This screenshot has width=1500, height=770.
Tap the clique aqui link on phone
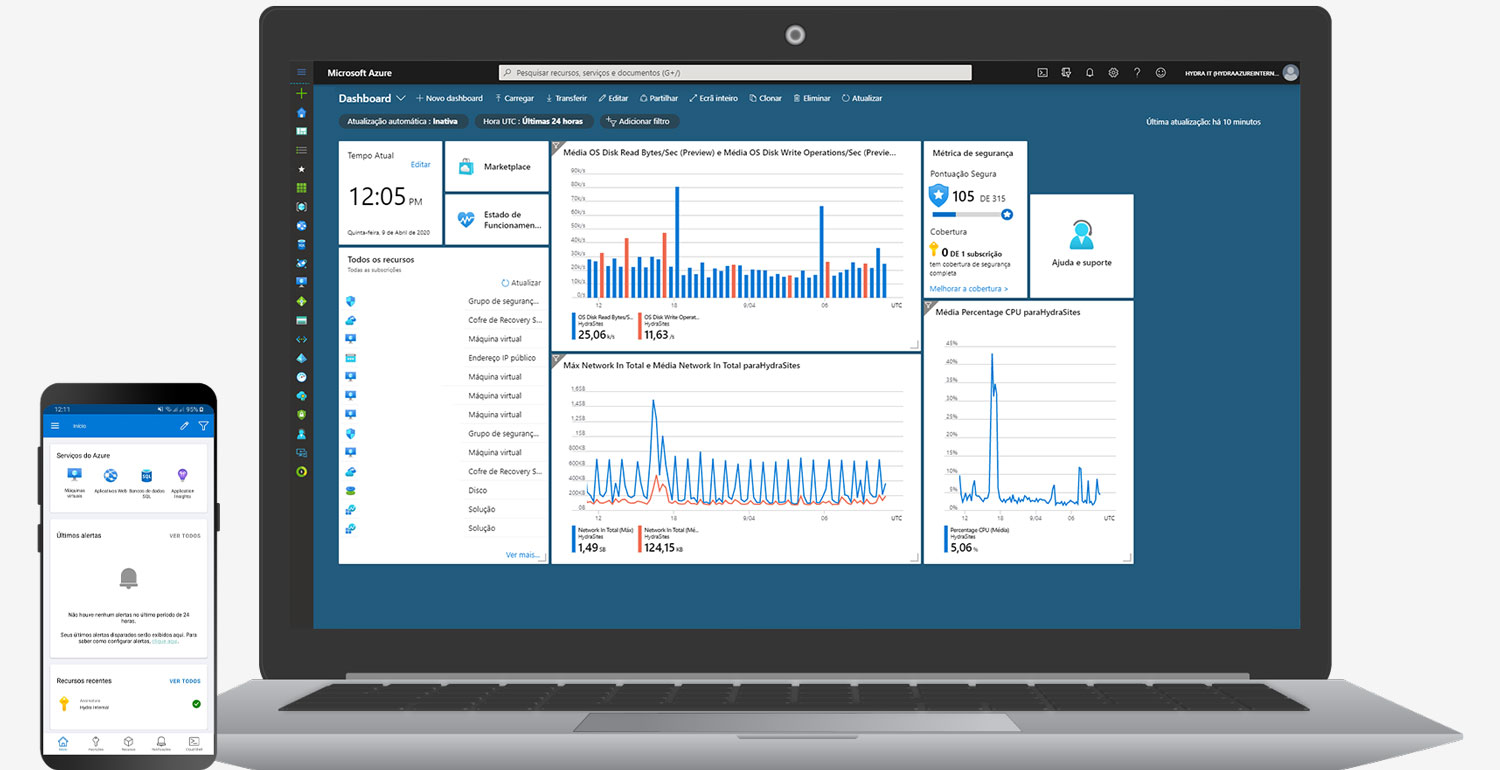pyautogui.click(x=166, y=640)
